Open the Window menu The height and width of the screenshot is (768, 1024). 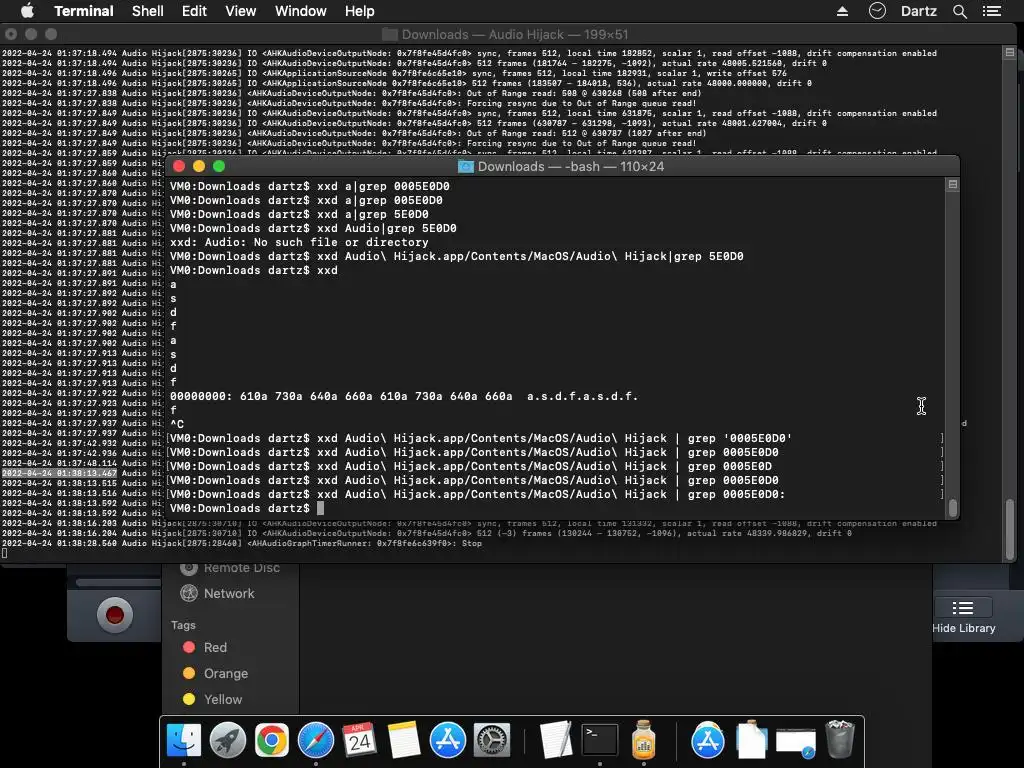(300, 11)
